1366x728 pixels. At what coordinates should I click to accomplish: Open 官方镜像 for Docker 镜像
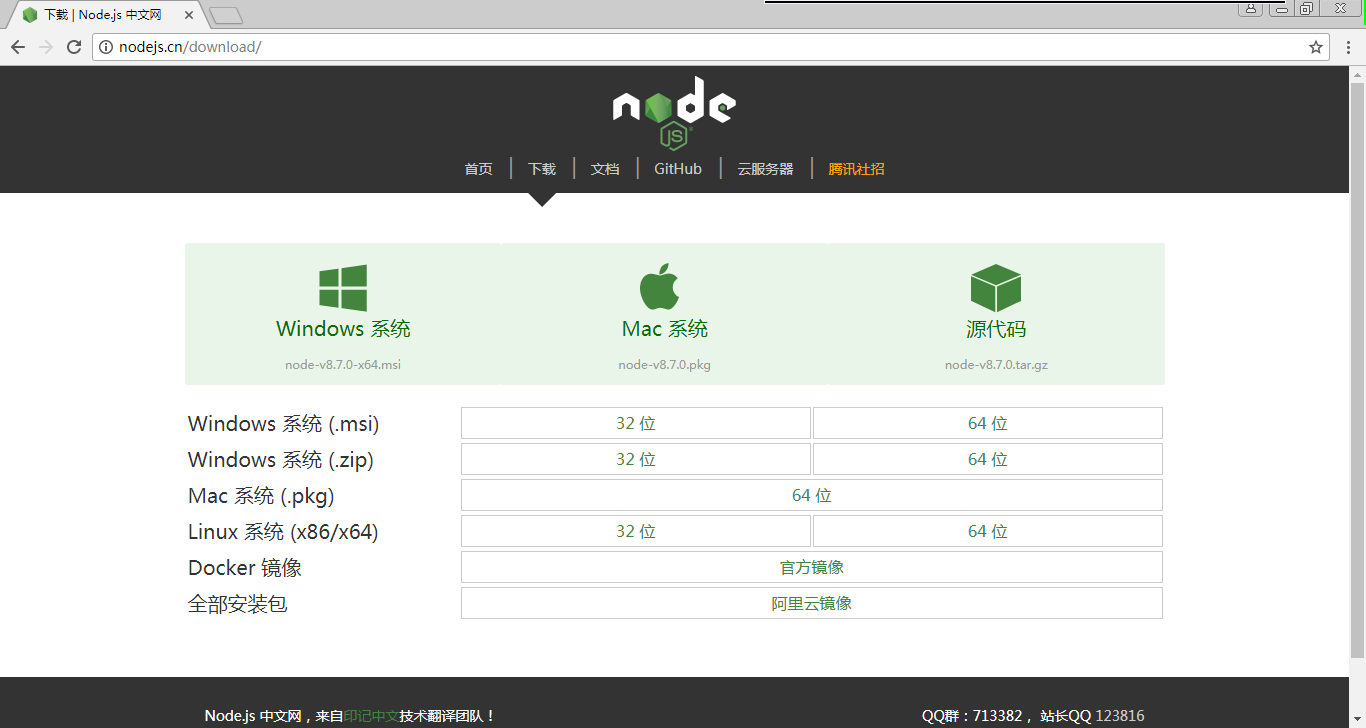(x=812, y=567)
